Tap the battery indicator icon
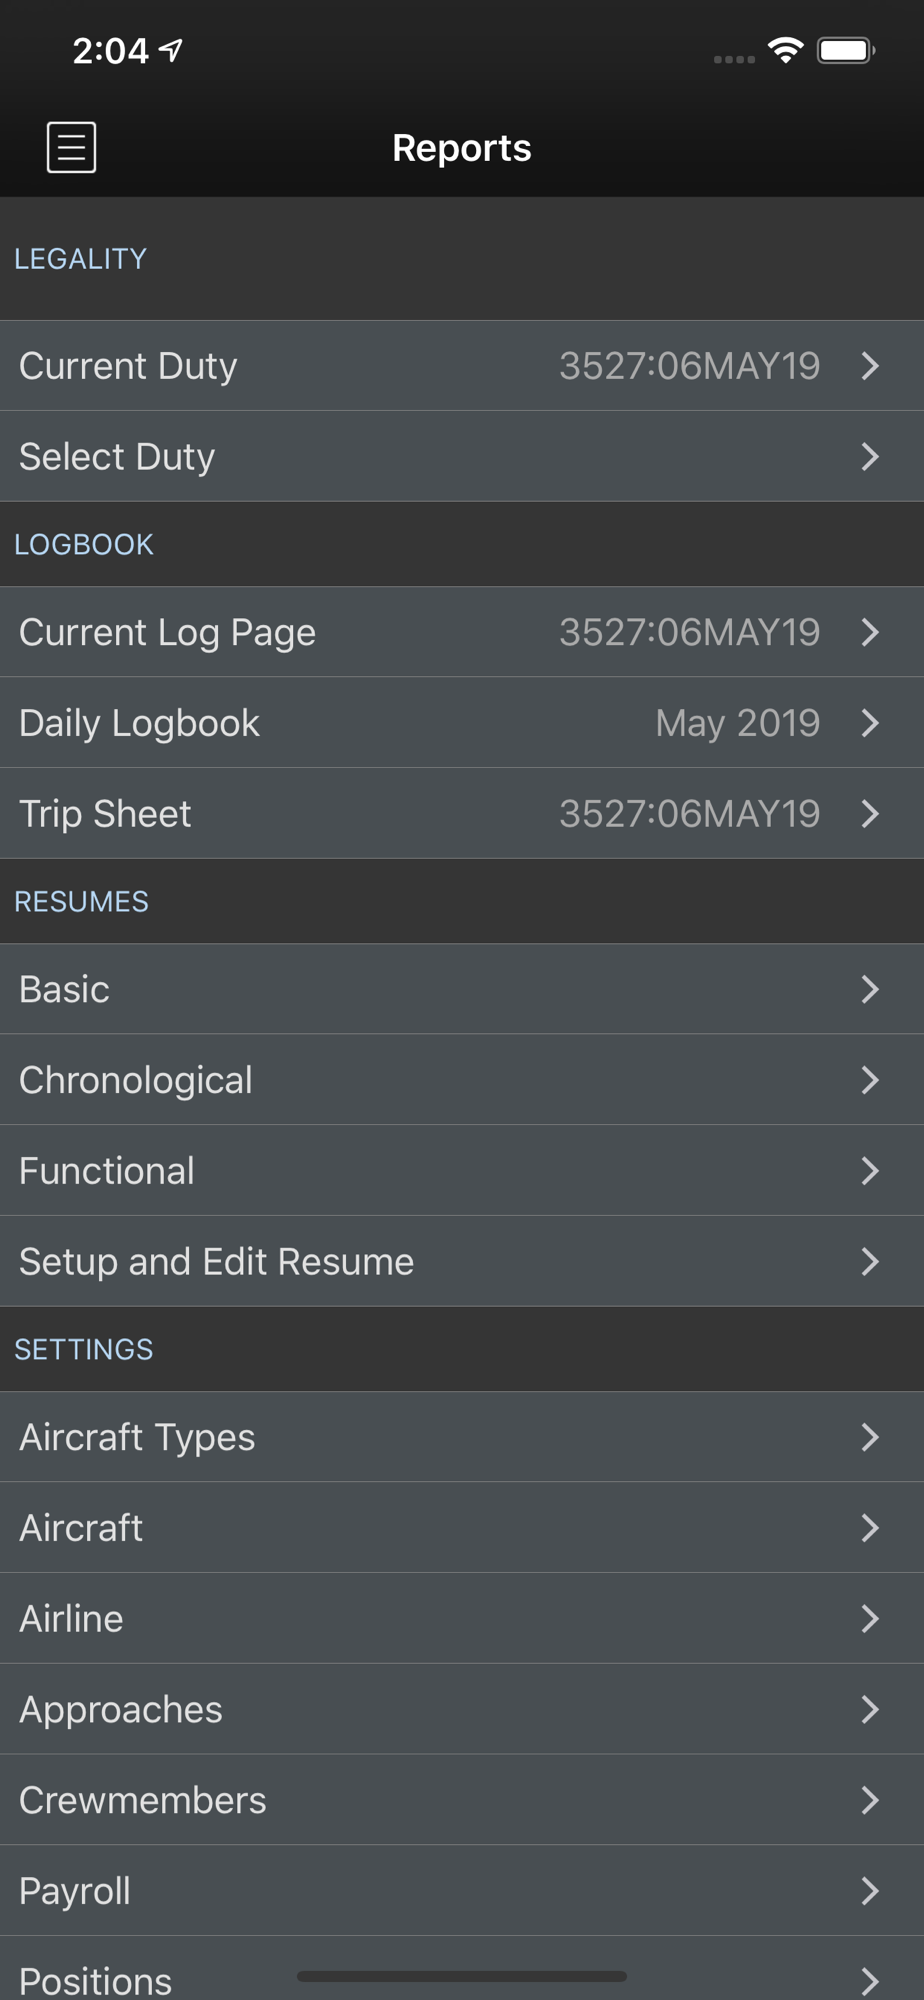This screenshot has height=2000, width=924. click(846, 50)
